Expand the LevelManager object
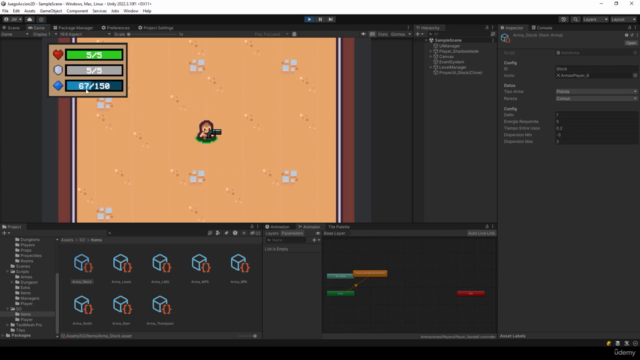Viewport: 640px width, 360px height. point(431,67)
